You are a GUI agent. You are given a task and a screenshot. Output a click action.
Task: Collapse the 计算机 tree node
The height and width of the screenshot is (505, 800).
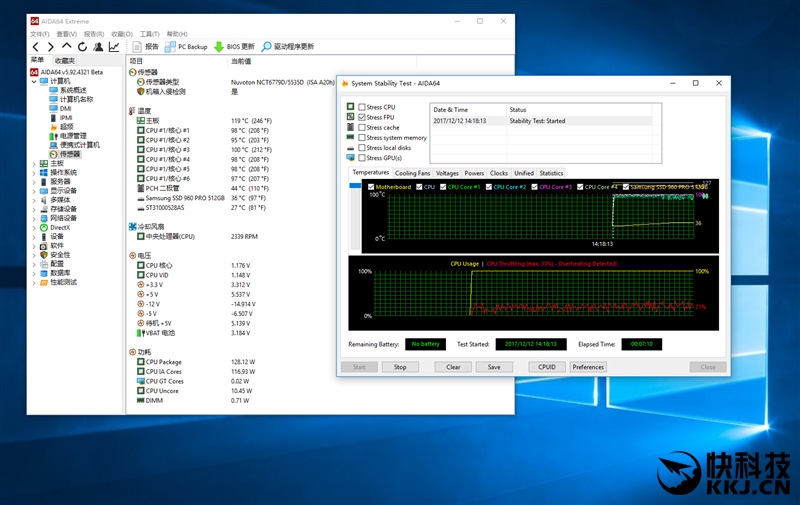pyautogui.click(x=34, y=82)
